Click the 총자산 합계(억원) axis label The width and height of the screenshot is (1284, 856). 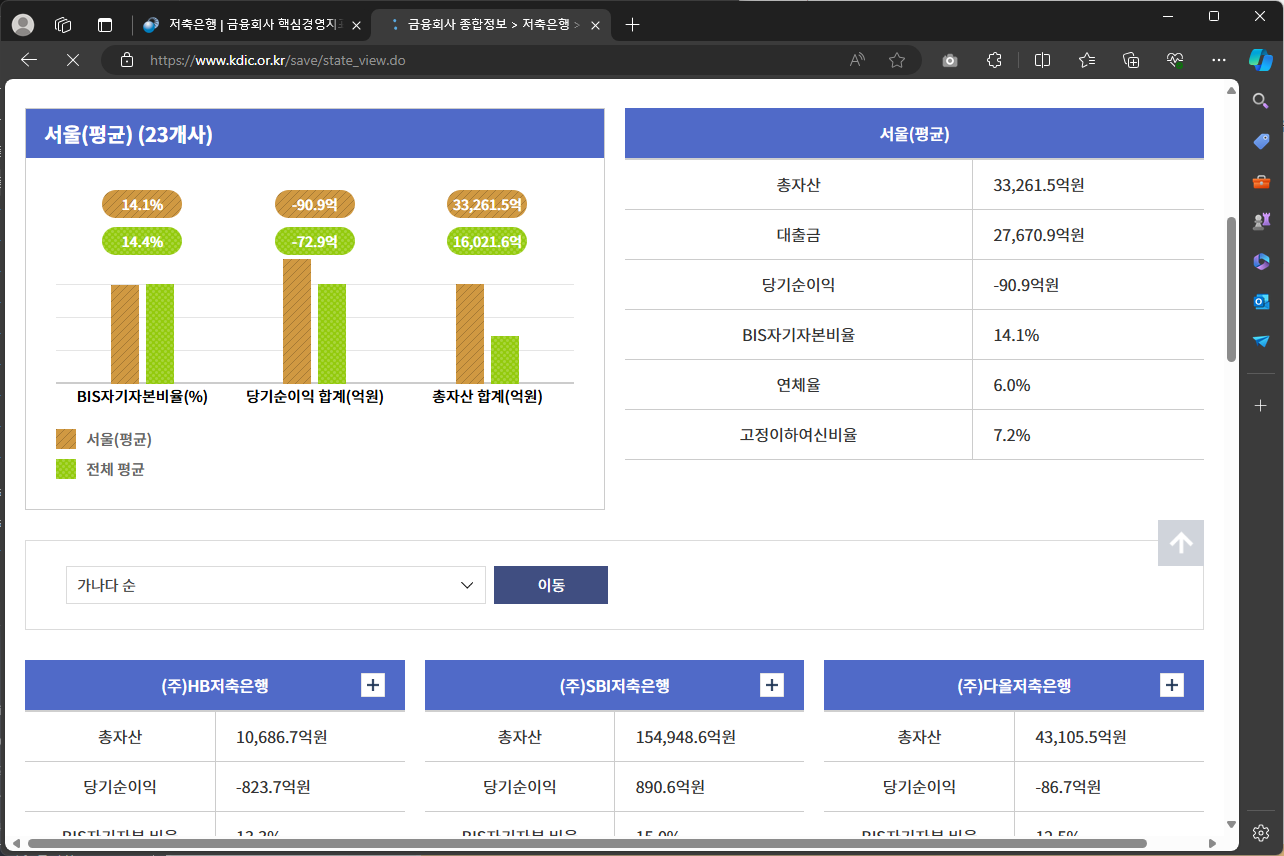pos(487,396)
